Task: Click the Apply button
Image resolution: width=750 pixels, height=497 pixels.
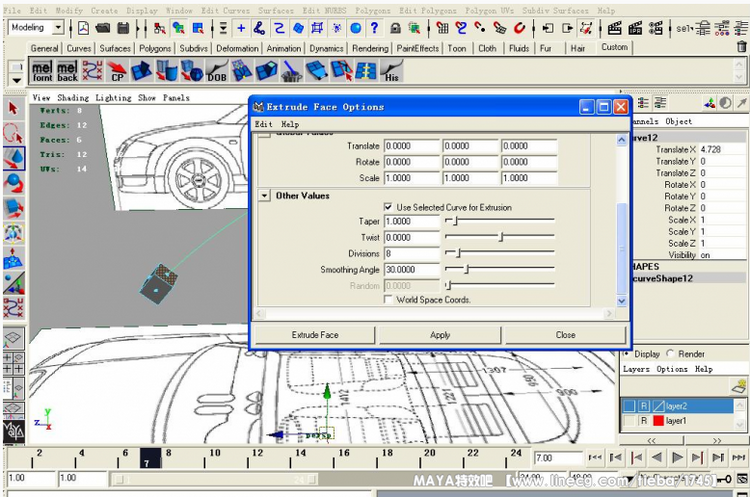Action: (440, 335)
